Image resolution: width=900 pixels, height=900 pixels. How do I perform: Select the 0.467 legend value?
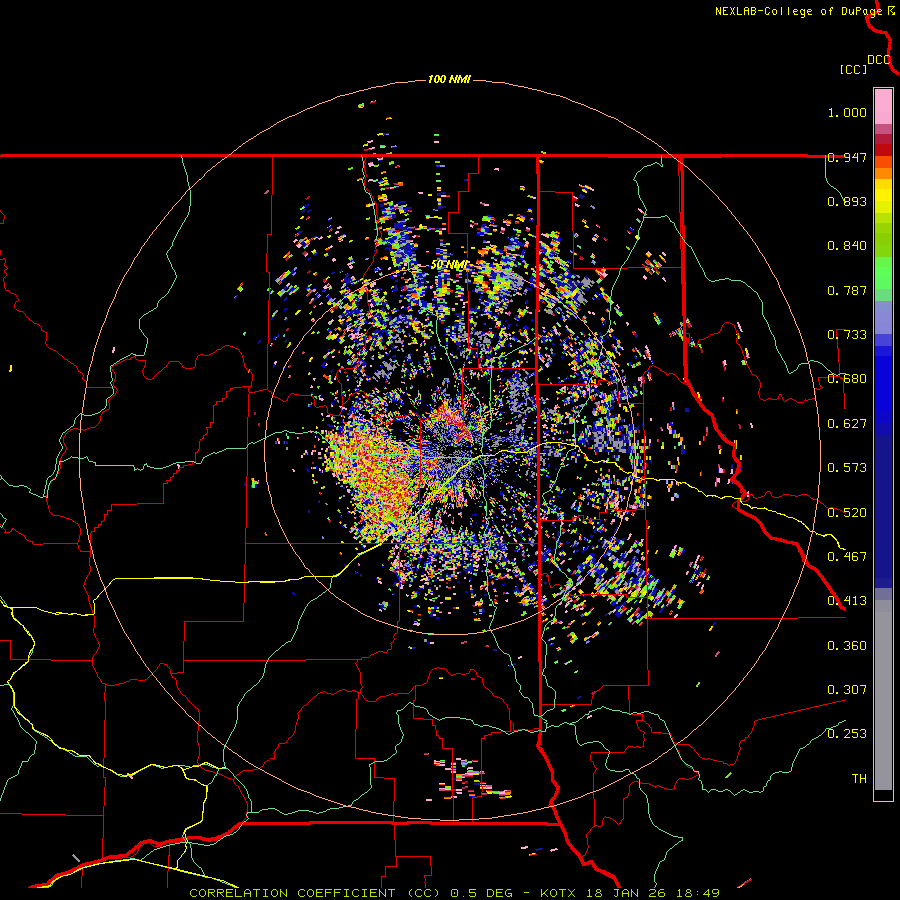[x=847, y=557]
